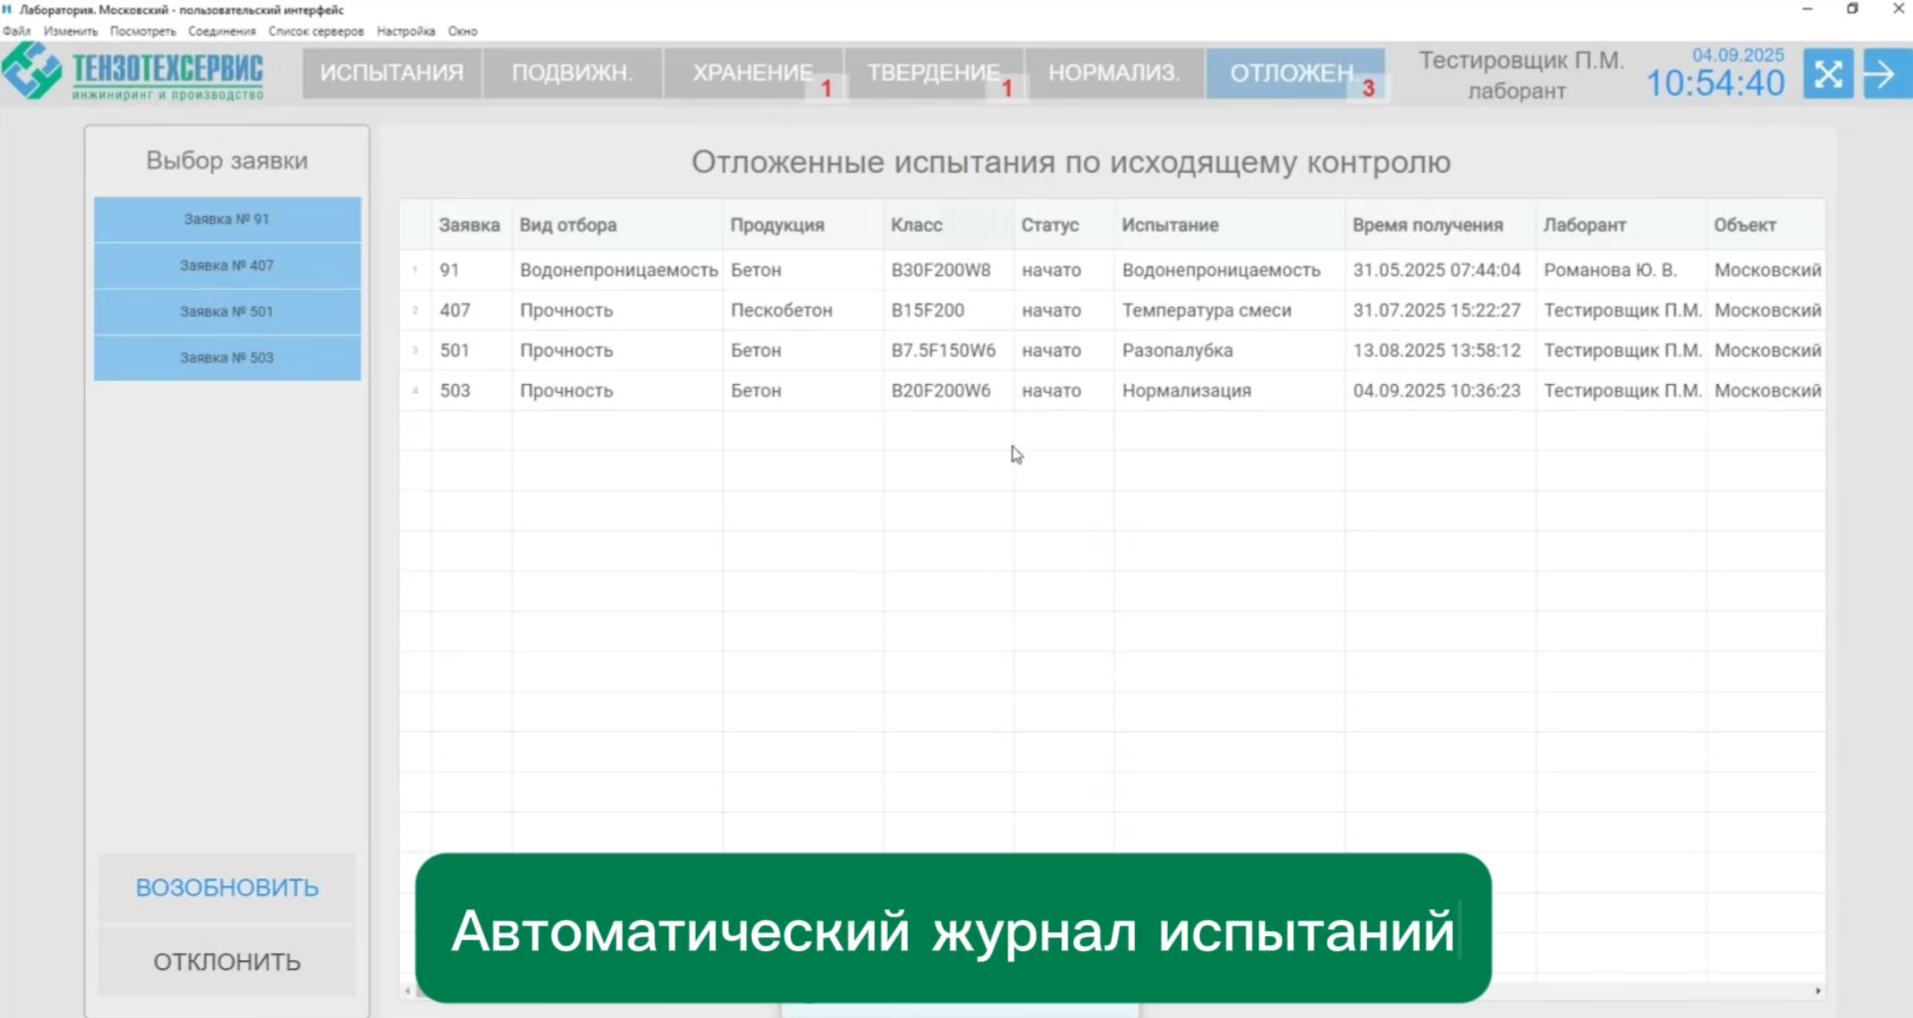Choose Заявка № 503 in the sidebar

tap(227, 357)
